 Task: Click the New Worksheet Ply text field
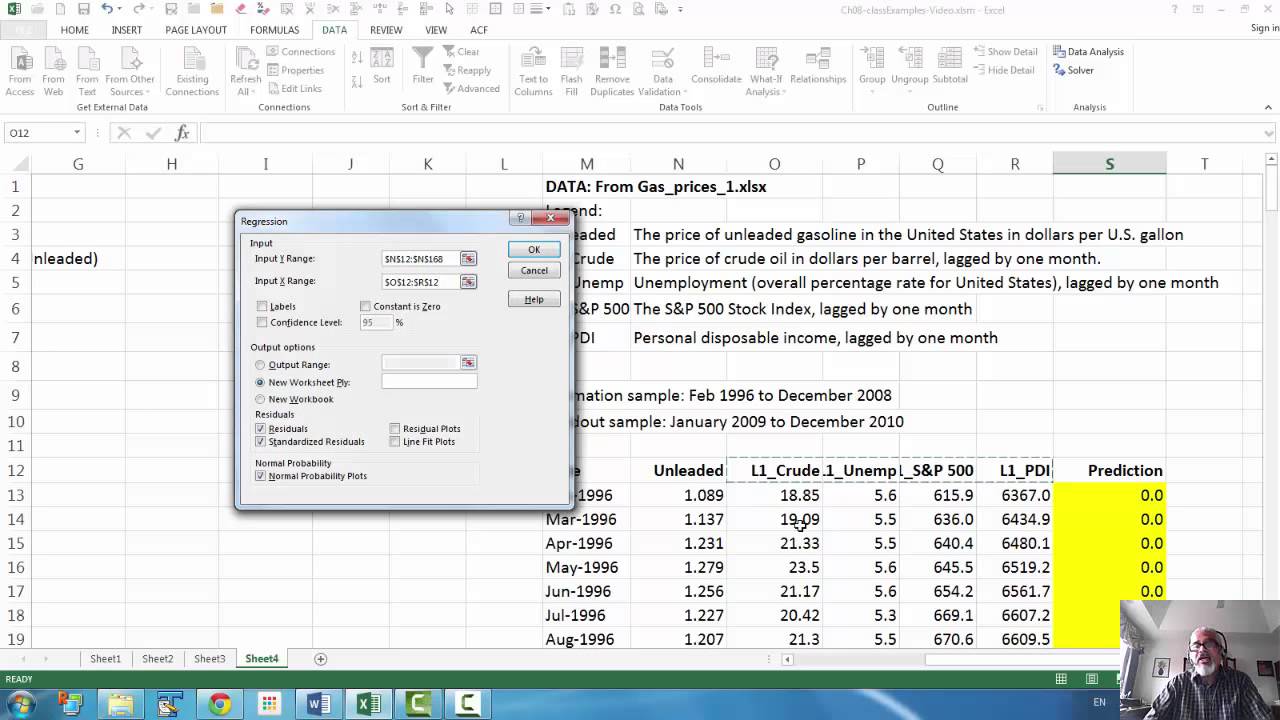pyautogui.click(x=429, y=382)
